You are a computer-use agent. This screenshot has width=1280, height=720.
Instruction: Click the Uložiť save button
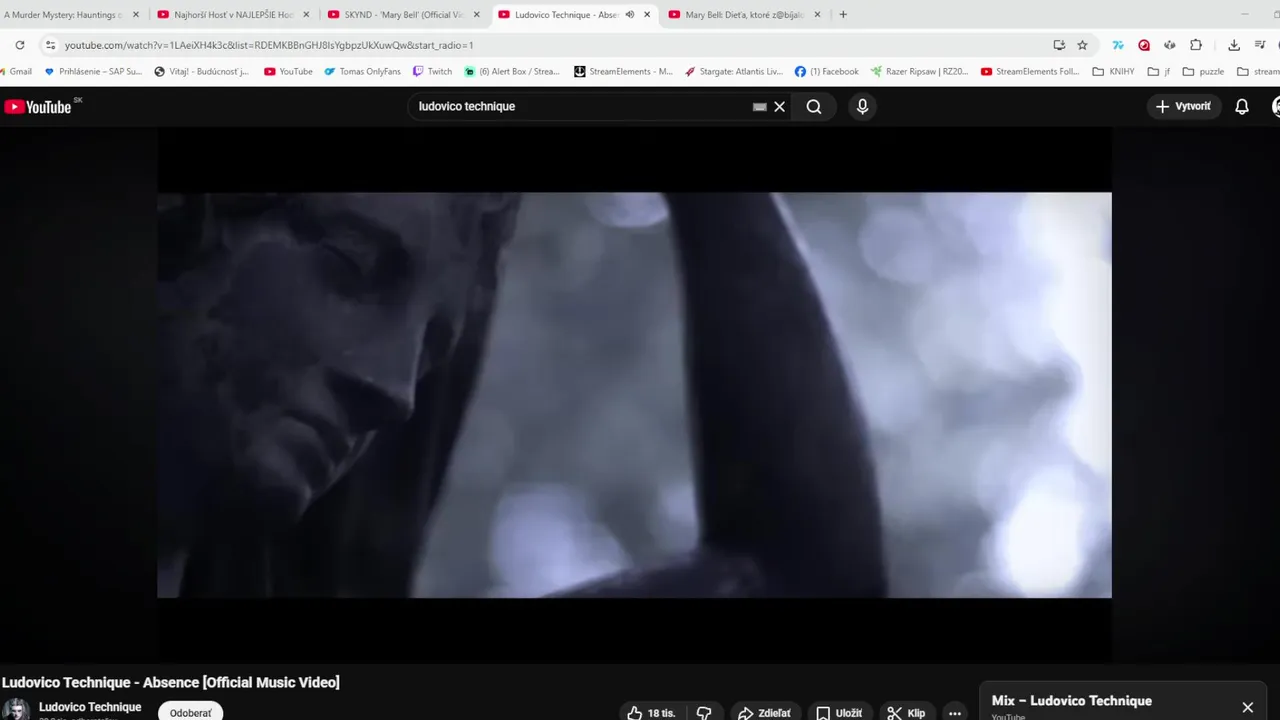(839, 713)
